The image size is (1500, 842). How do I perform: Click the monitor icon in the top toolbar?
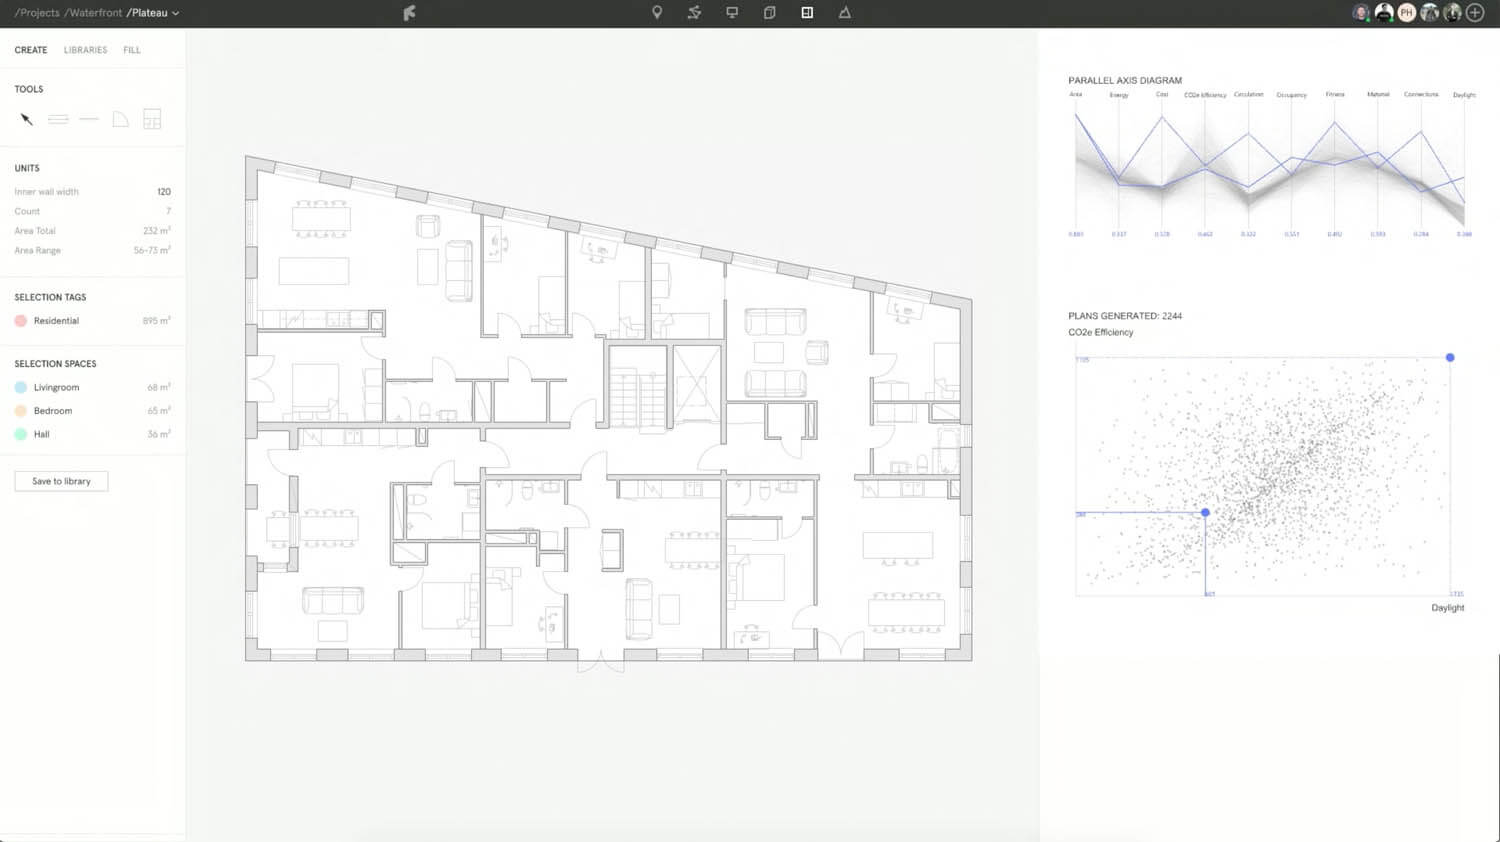(x=731, y=12)
